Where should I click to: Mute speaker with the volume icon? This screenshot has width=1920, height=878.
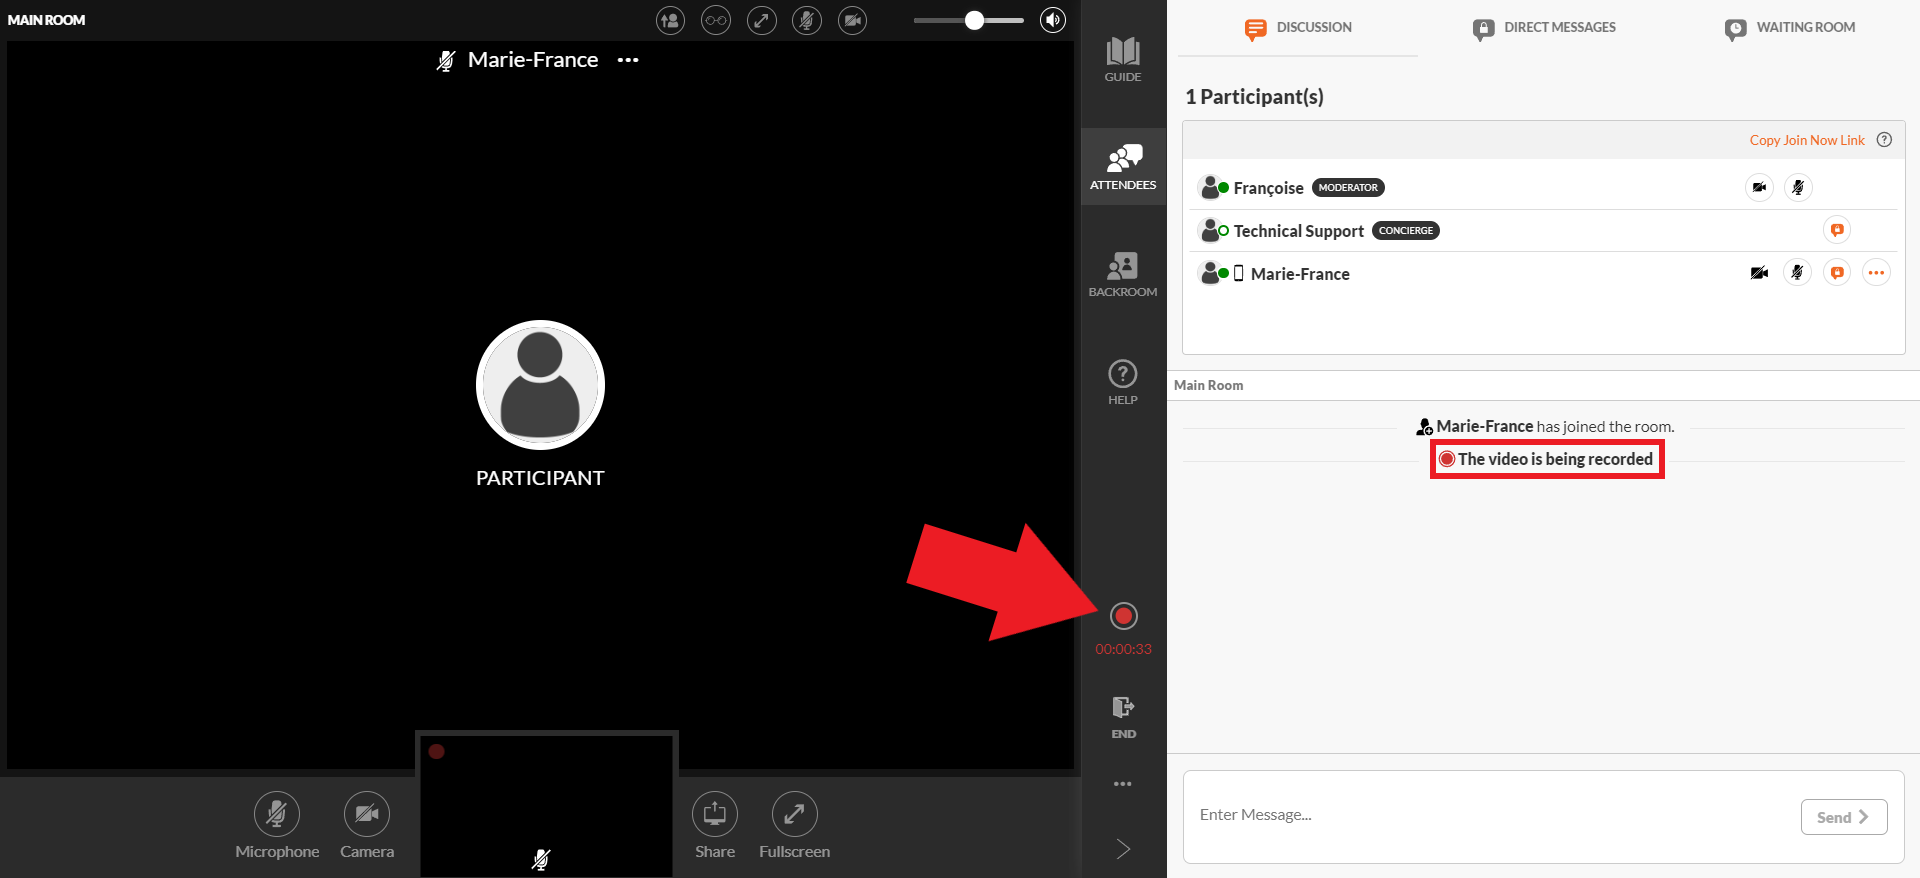coord(1053,20)
